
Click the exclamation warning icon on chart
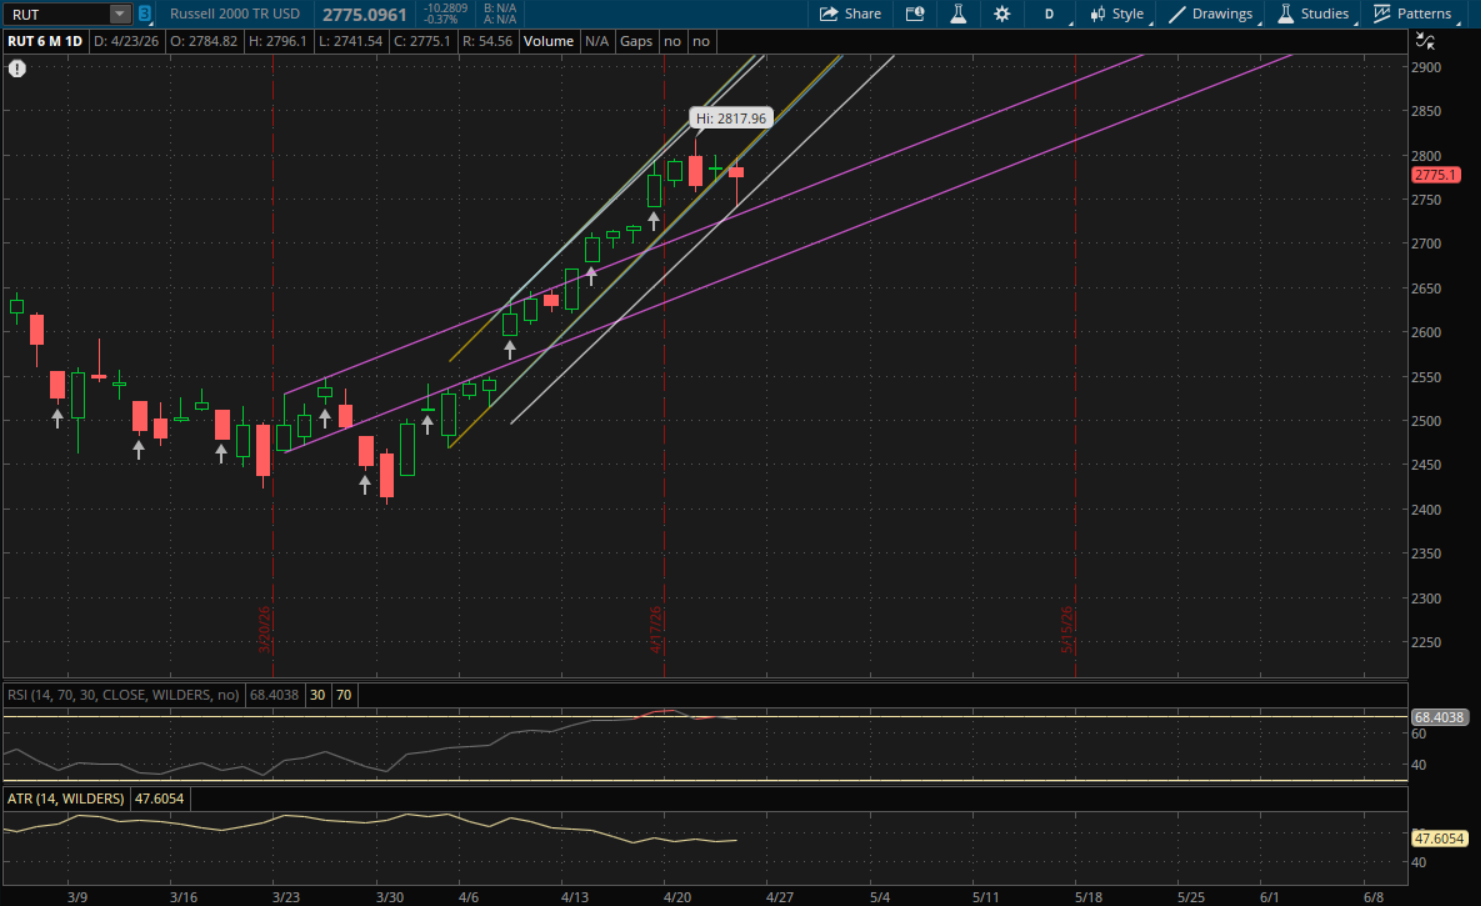point(17,69)
